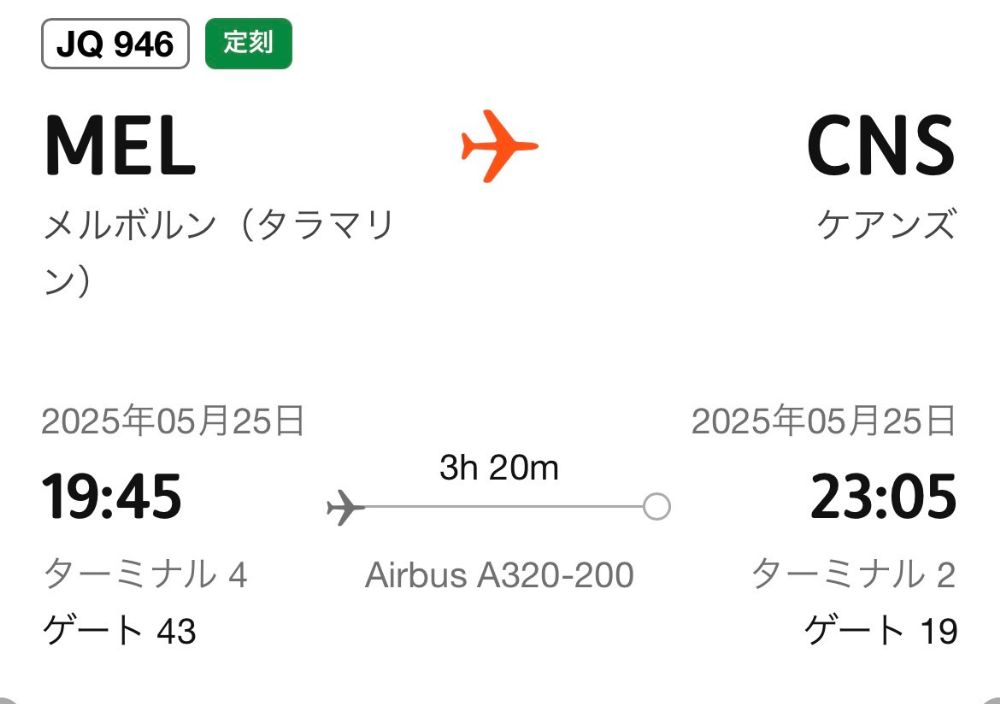Select the MEL departure airport code
Viewport: 1000px width, 704px height.
coord(121,145)
